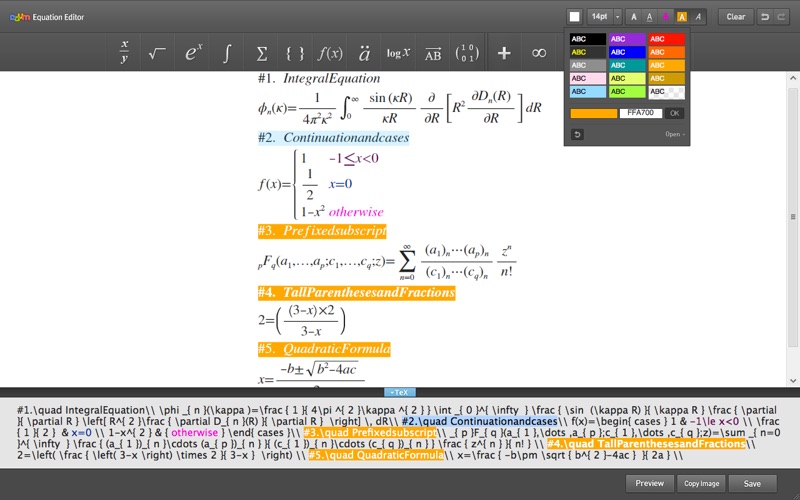Undo the last edit
Viewport: 800px width, 500px height.
point(765,17)
